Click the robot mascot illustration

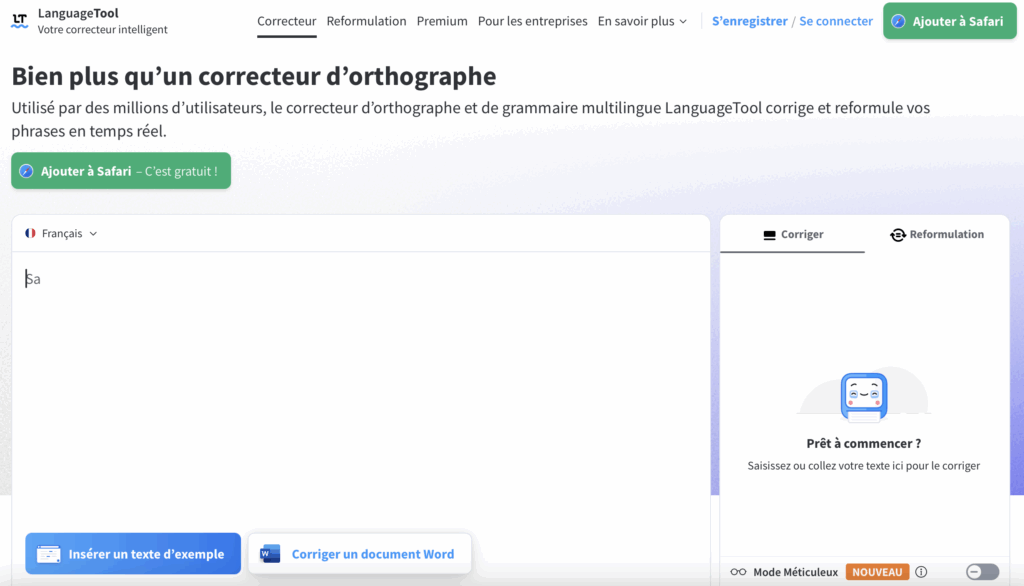864,396
